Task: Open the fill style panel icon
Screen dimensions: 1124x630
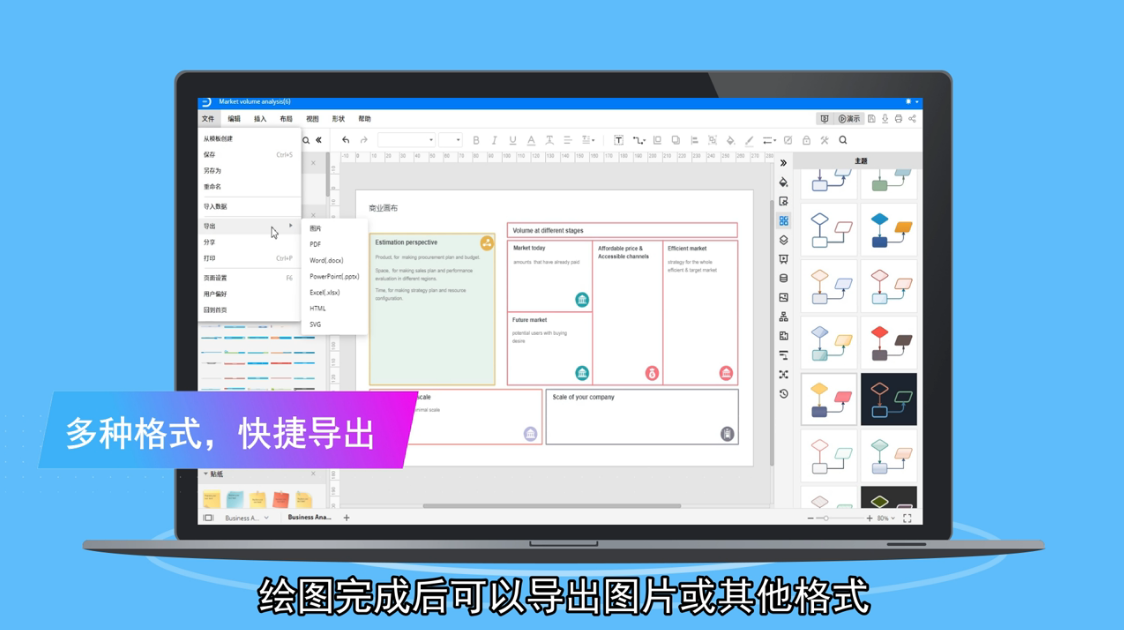Action: pyautogui.click(x=784, y=182)
